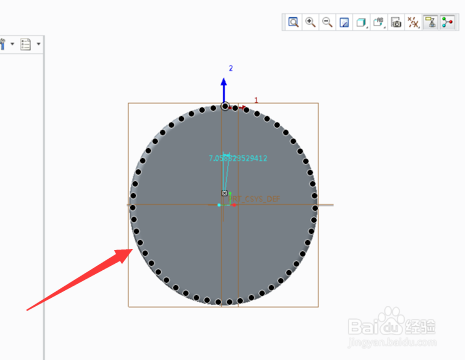
Task: Click the blue direction 2 arrow
Action: pos(224,90)
